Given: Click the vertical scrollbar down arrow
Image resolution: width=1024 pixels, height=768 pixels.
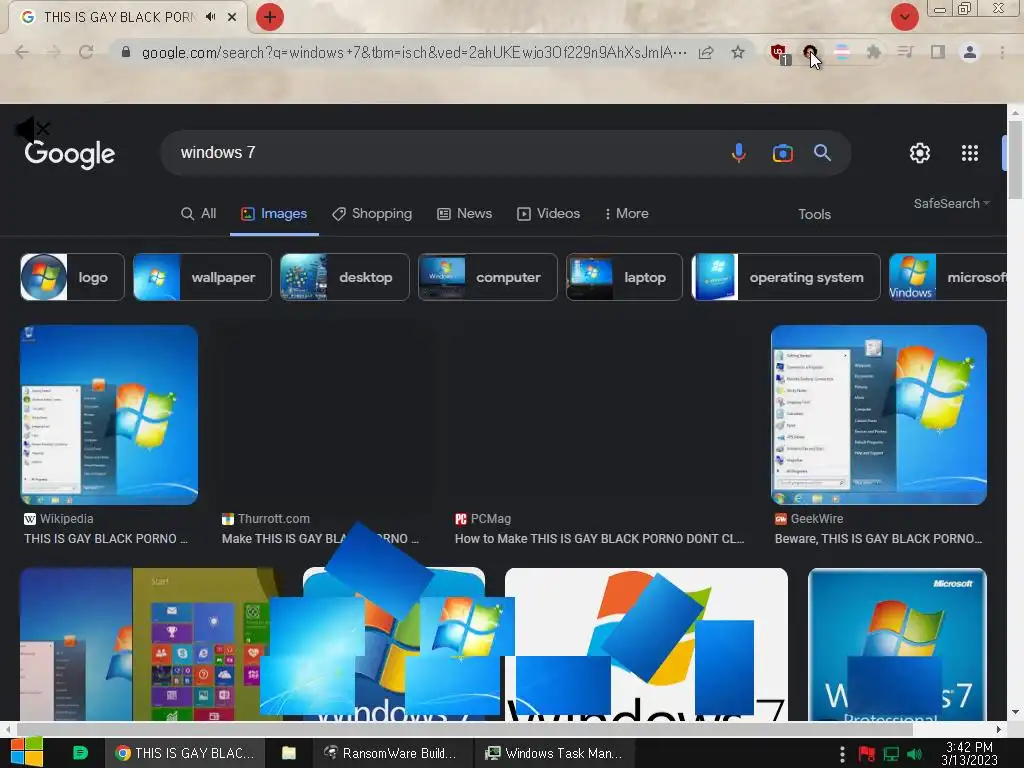Looking at the screenshot, I should tap(1015, 712).
